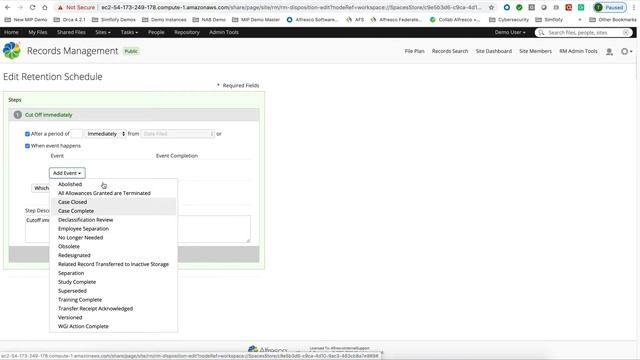640x360 pixels.
Task: Open Shared Files in the top bar
Action: (71, 32)
